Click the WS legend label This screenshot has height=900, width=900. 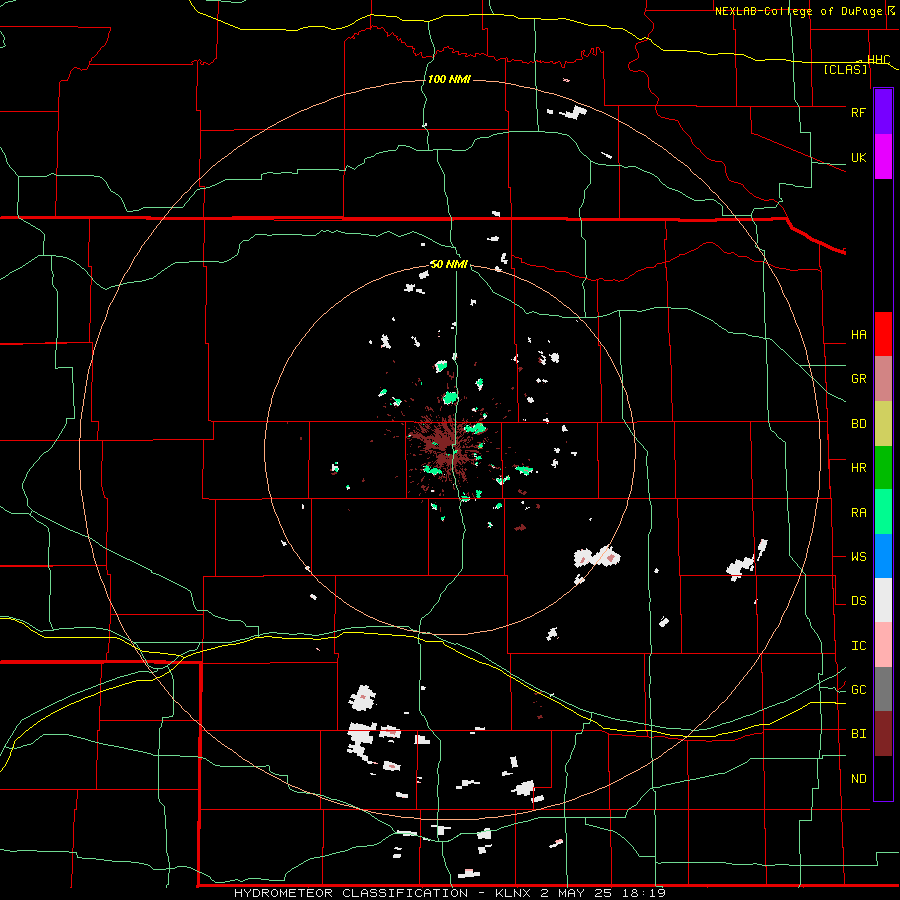click(x=858, y=557)
